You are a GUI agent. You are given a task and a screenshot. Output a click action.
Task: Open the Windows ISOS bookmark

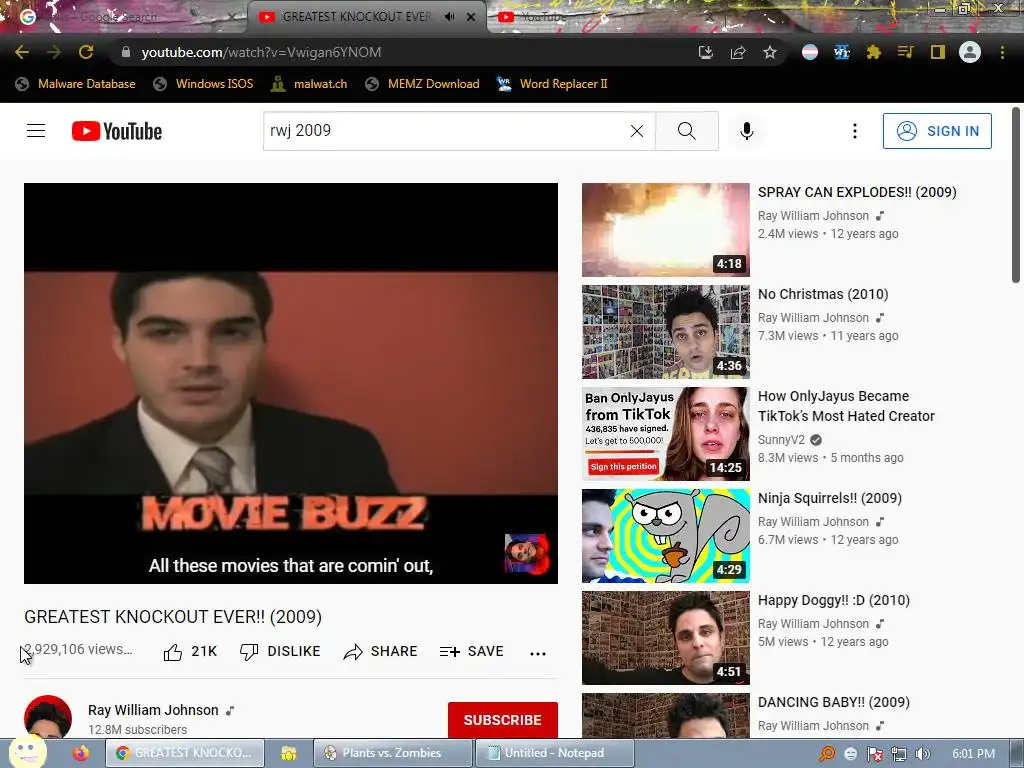[203, 84]
